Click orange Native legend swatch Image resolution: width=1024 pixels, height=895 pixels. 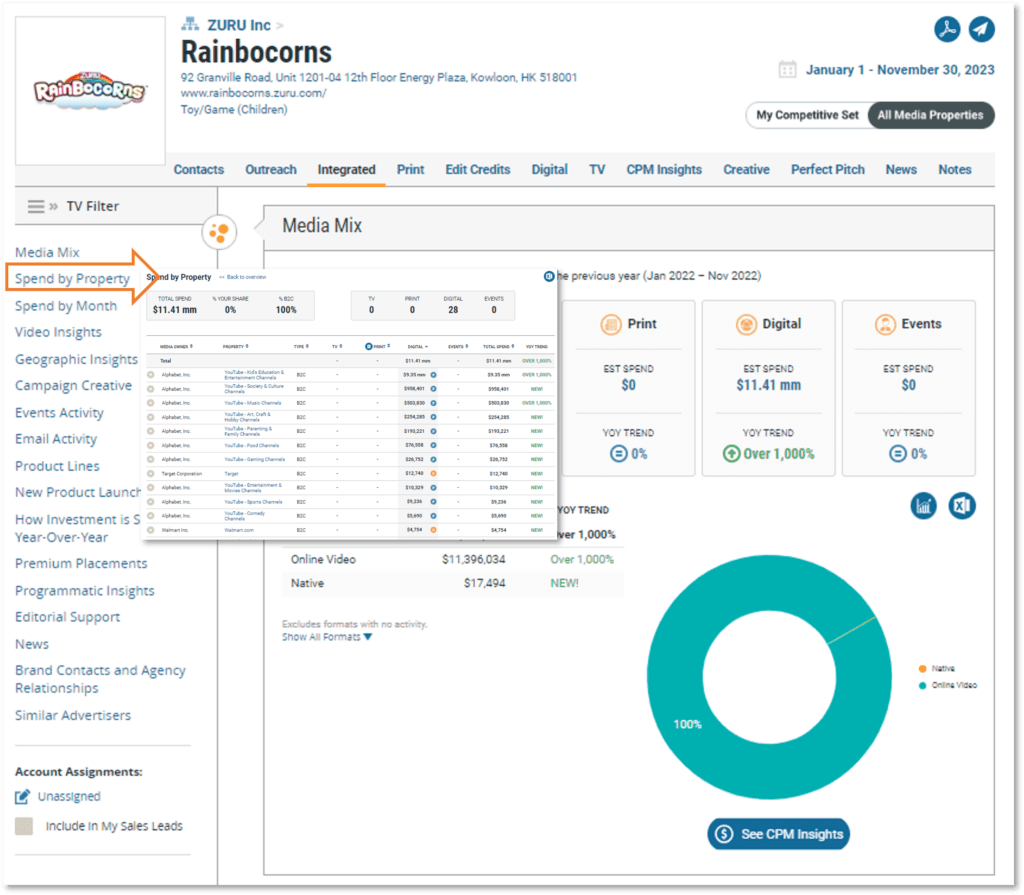(x=922, y=668)
